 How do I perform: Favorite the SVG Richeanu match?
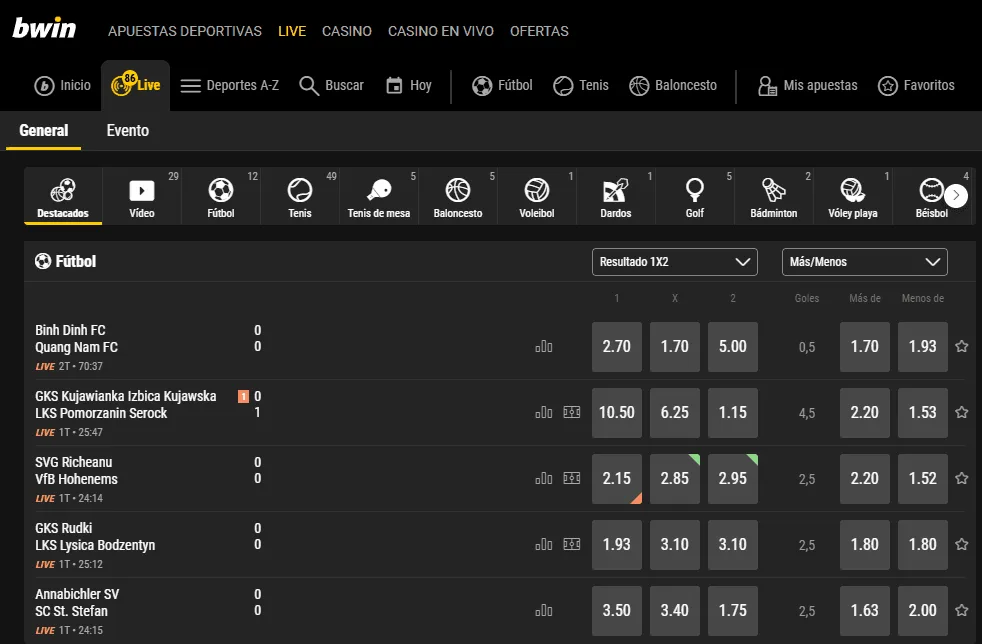click(962, 479)
